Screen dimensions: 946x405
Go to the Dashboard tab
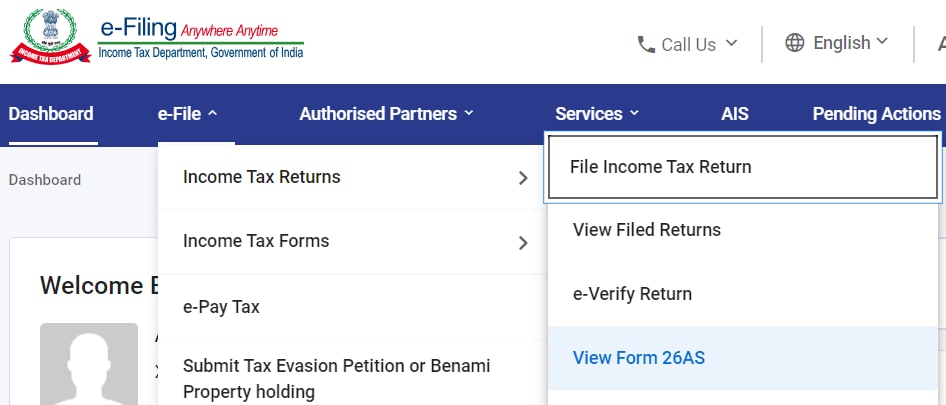coord(51,114)
